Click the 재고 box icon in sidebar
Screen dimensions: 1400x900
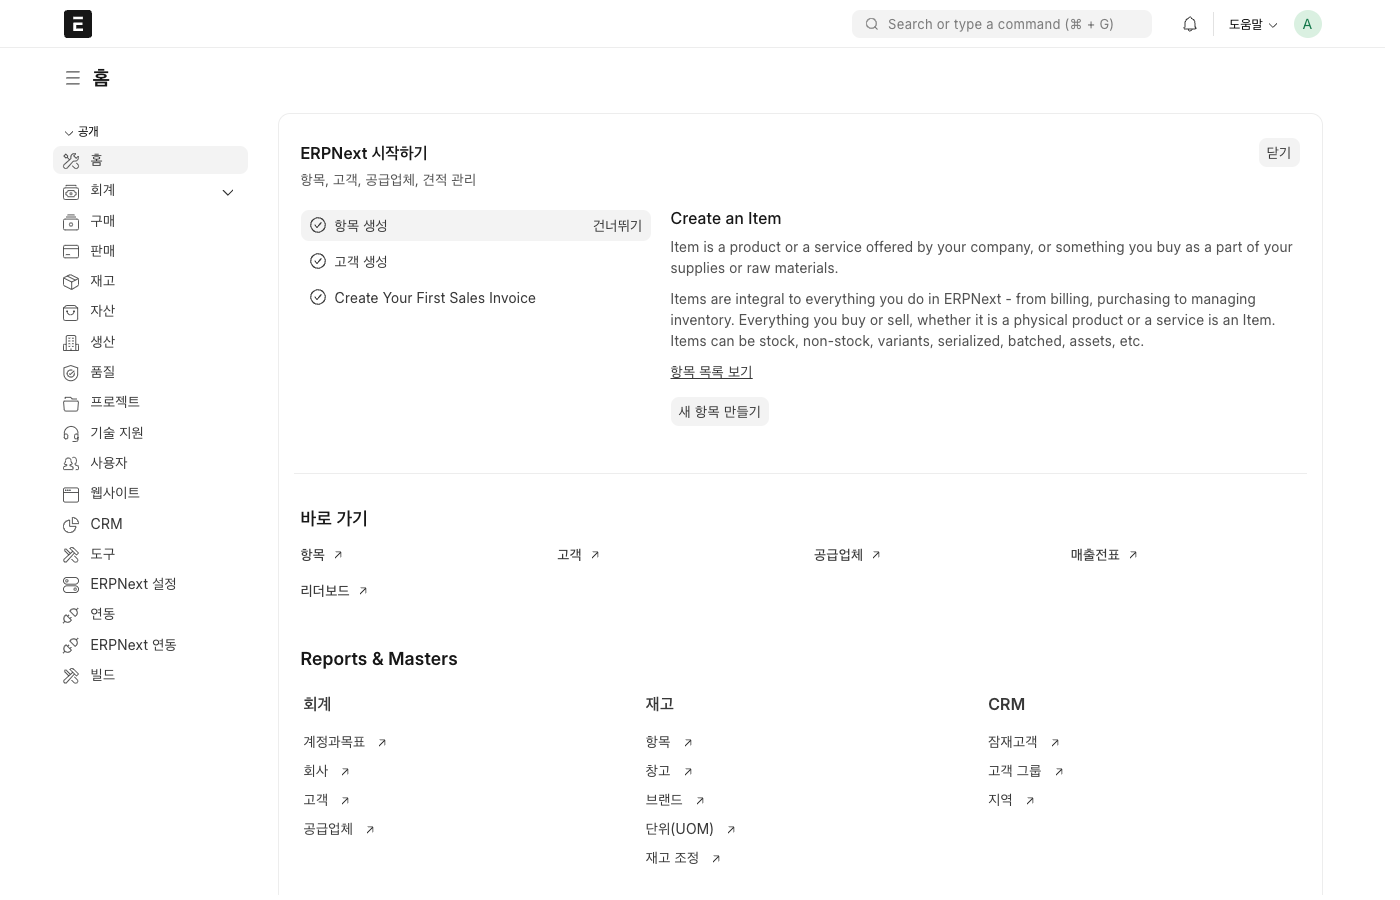71,282
